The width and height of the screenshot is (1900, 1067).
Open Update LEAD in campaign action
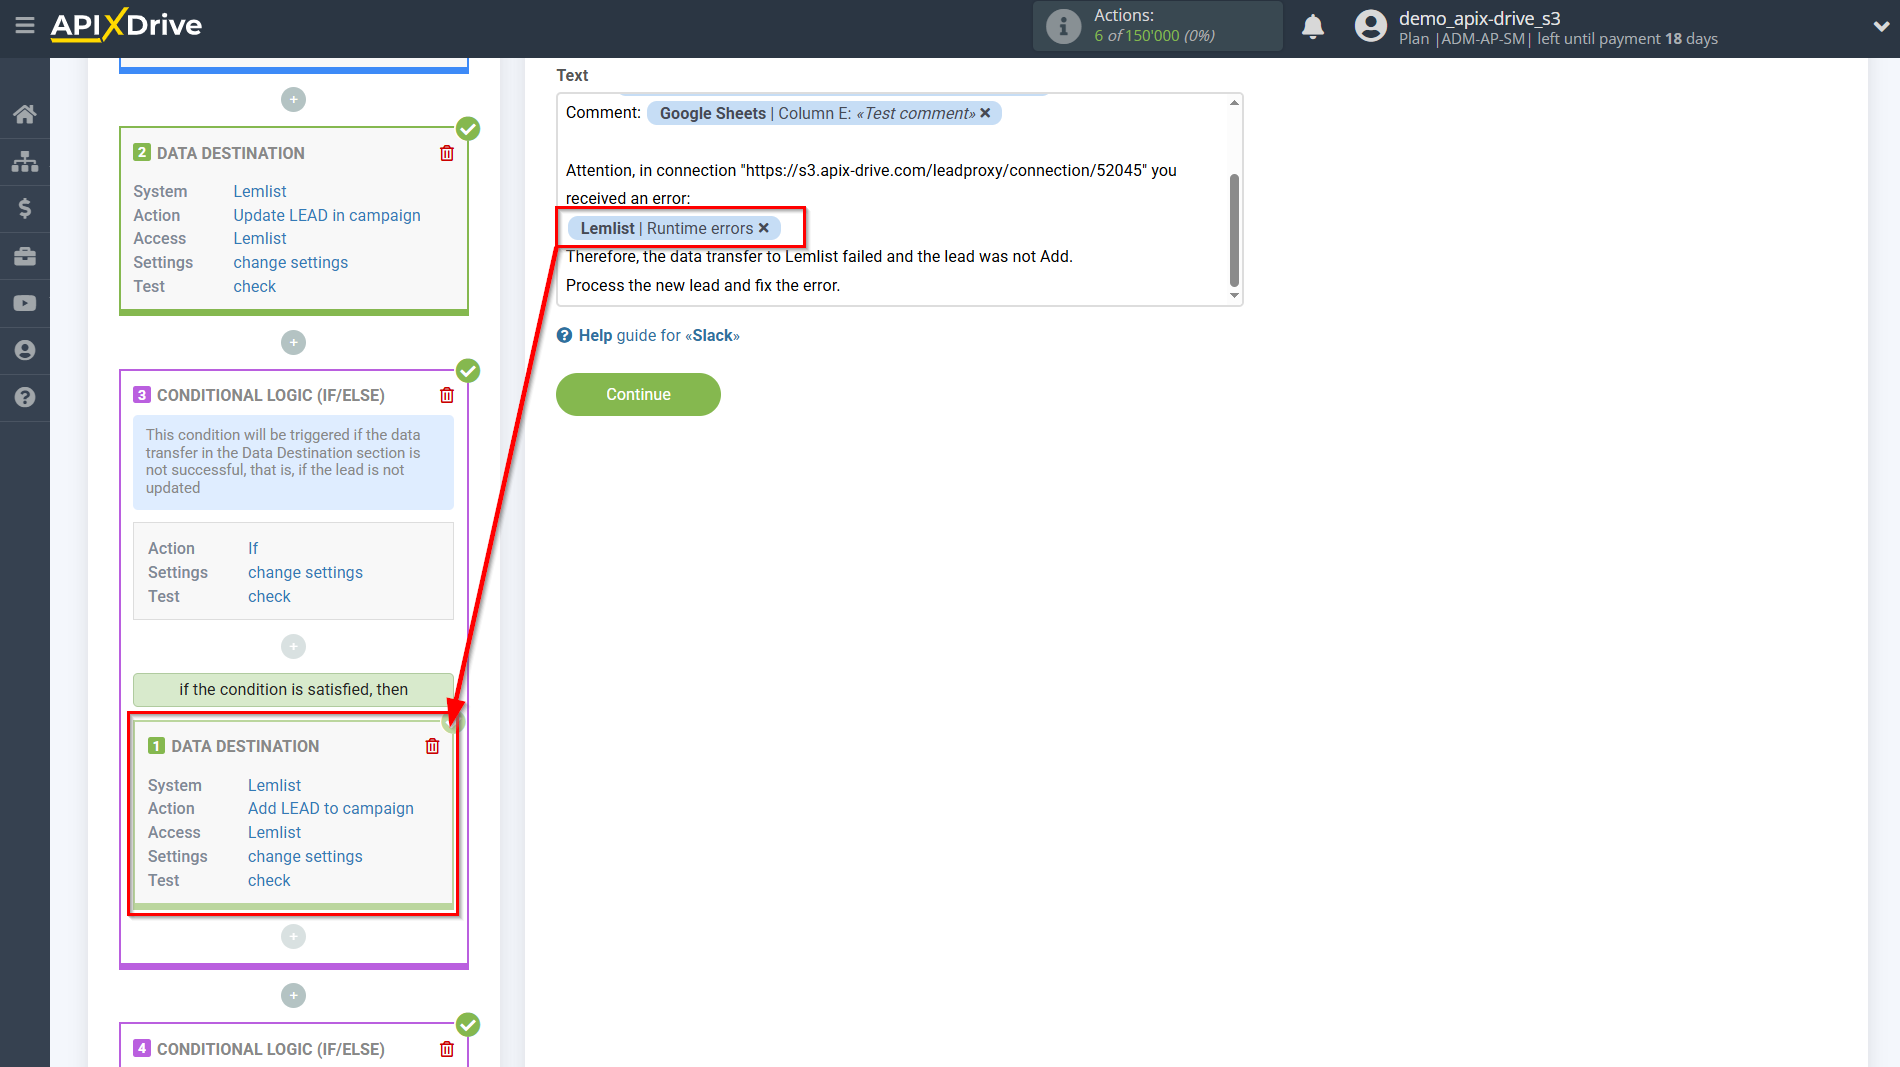(x=327, y=215)
